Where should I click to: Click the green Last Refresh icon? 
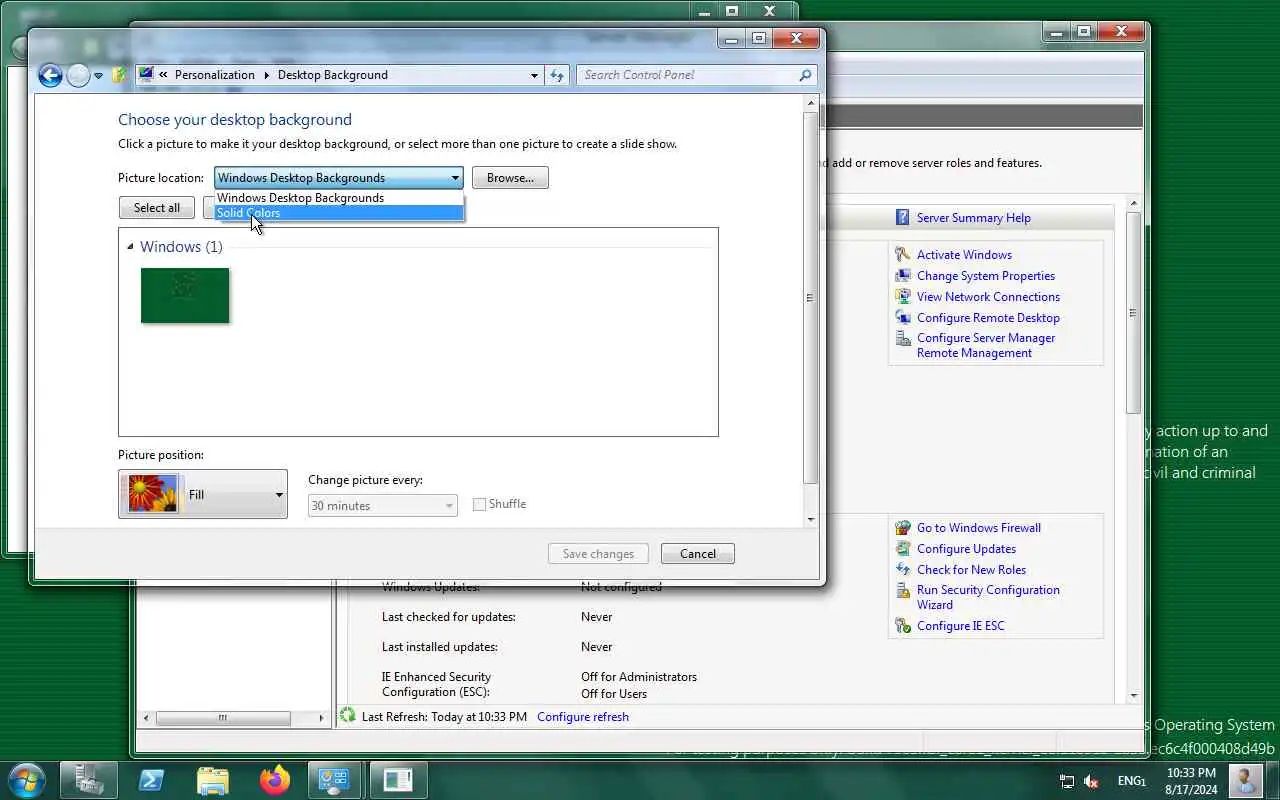348,715
